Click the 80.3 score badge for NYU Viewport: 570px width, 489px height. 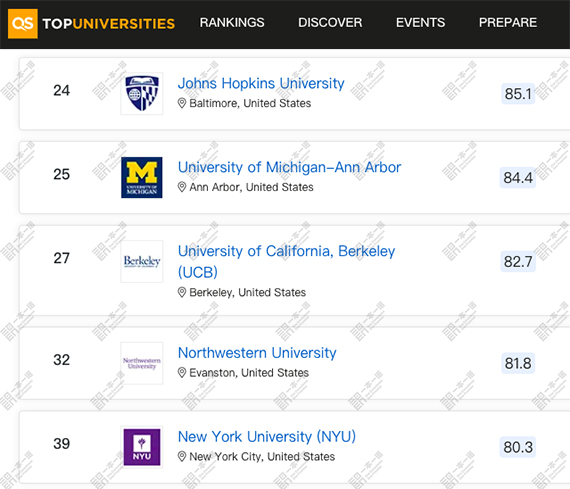coord(518,447)
